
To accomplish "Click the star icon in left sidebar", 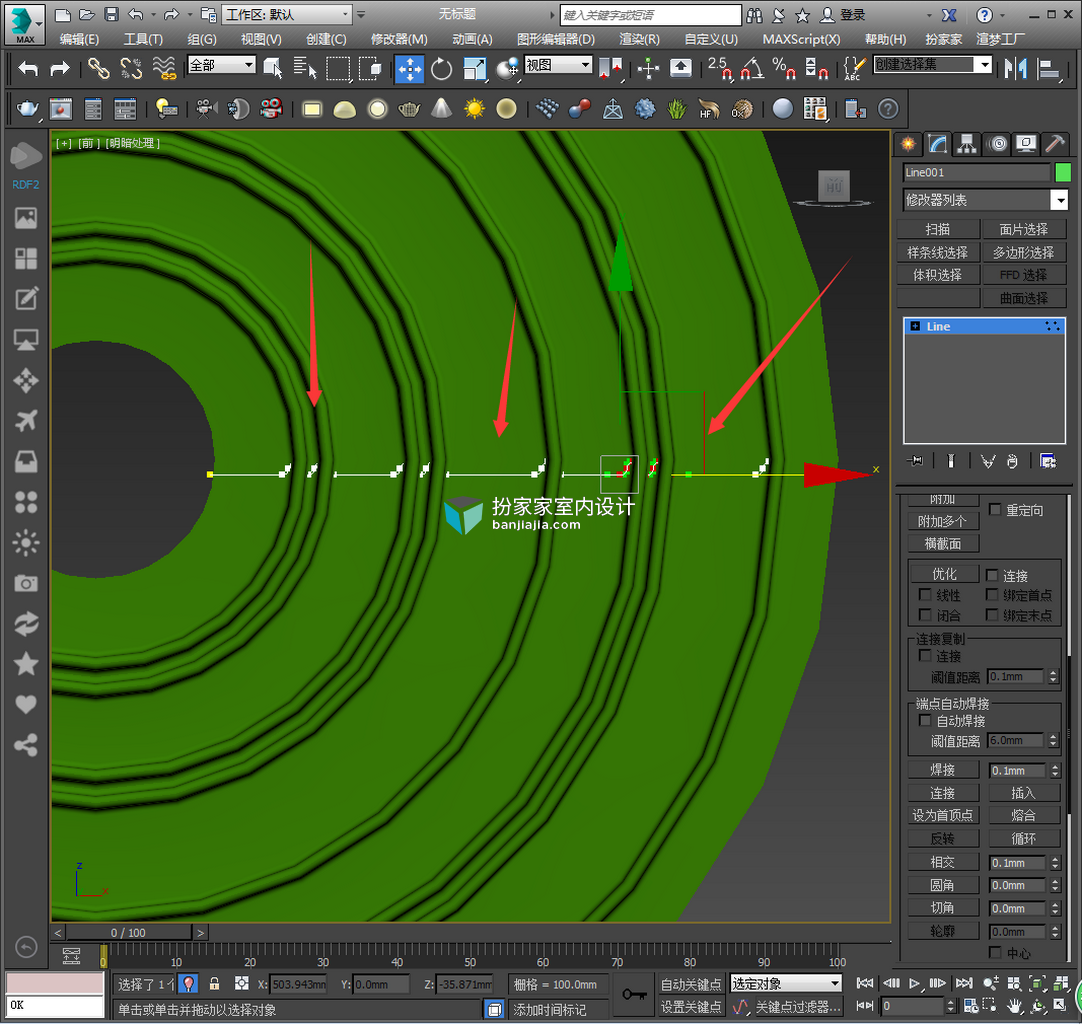I will coord(26,664).
